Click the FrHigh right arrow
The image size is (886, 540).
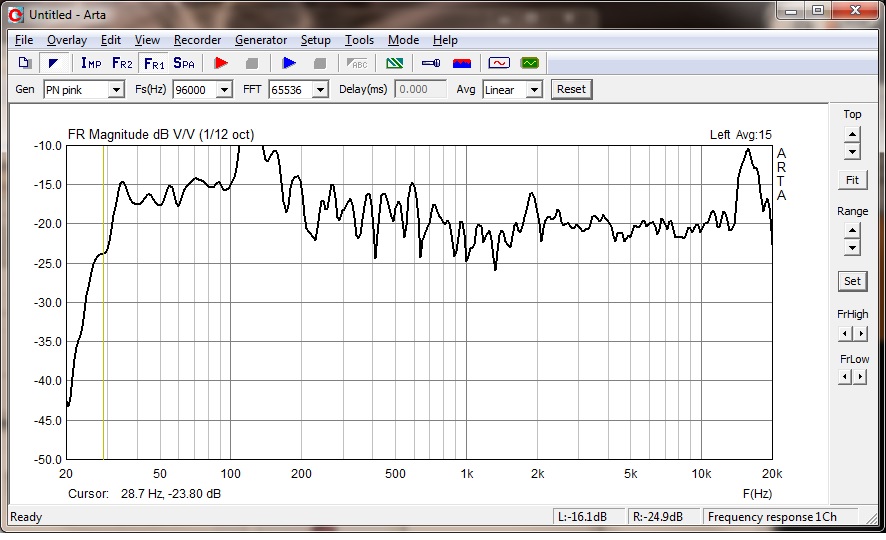tap(861, 334)
